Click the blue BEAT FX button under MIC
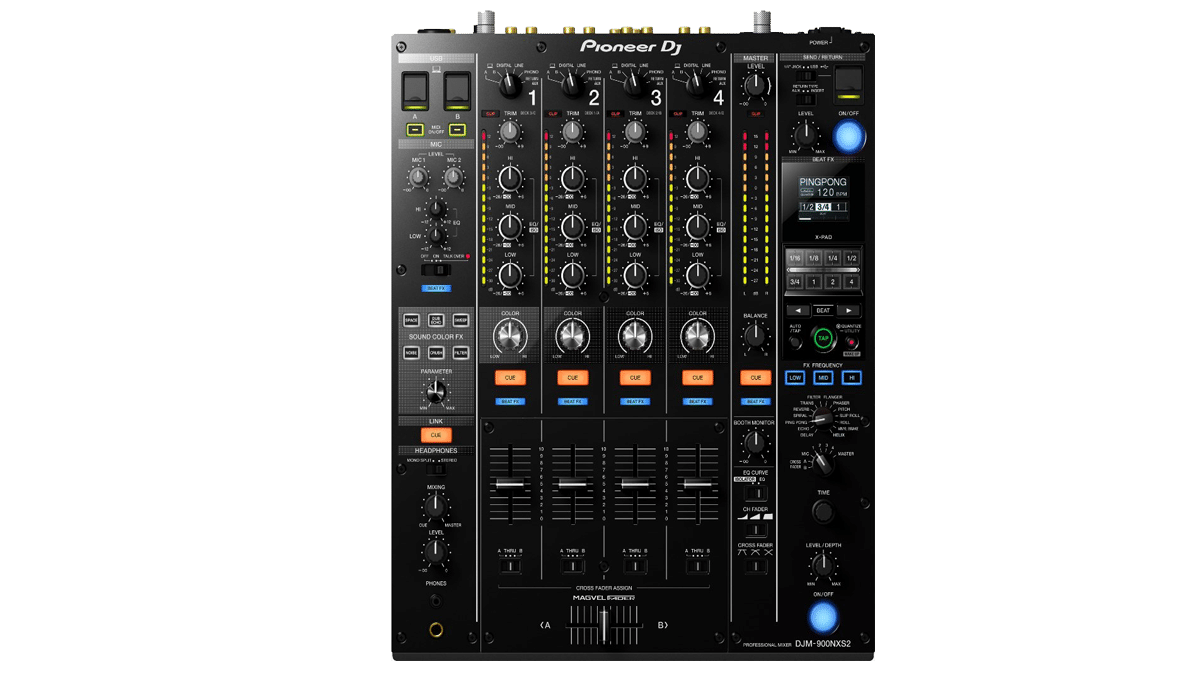Screen dimensions: 1200x675 436,288
